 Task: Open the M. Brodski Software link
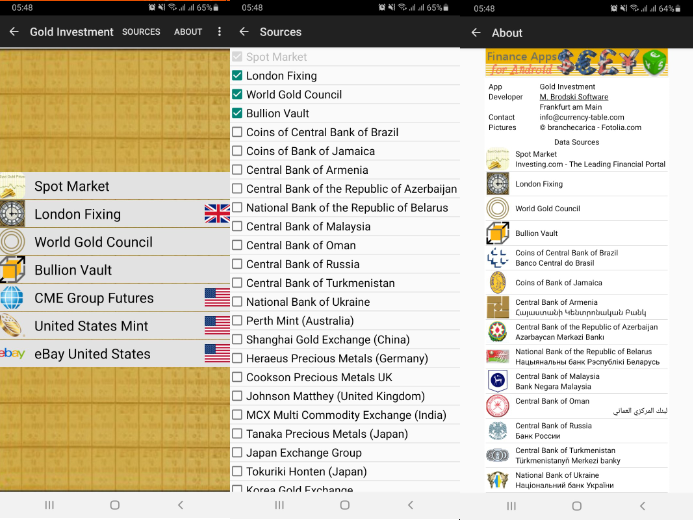pos(574,97)
